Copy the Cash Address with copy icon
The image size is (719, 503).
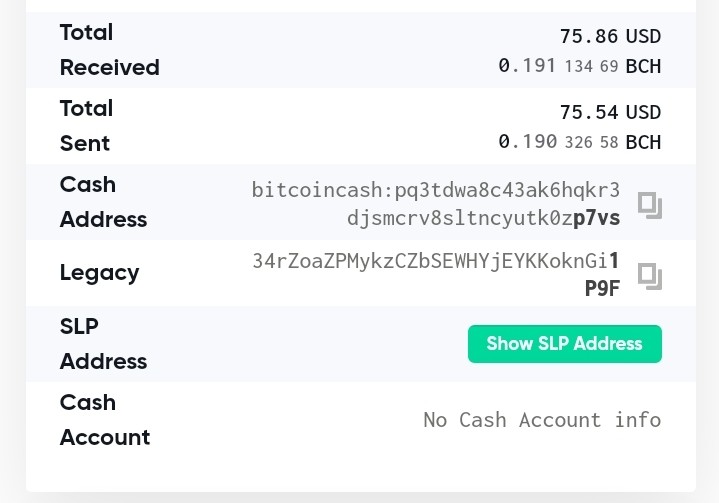coord(650,205)
